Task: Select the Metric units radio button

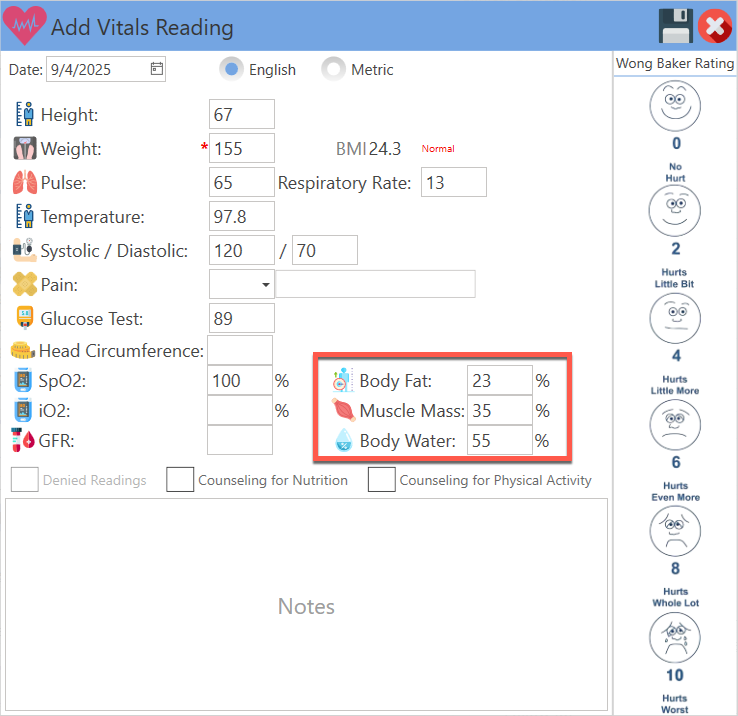Action: pos(333,69)
